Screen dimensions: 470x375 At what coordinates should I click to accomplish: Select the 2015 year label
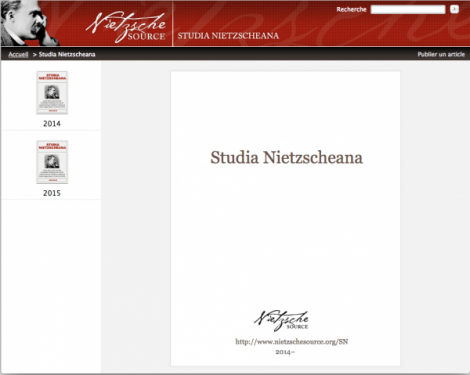tap(52, 193)
